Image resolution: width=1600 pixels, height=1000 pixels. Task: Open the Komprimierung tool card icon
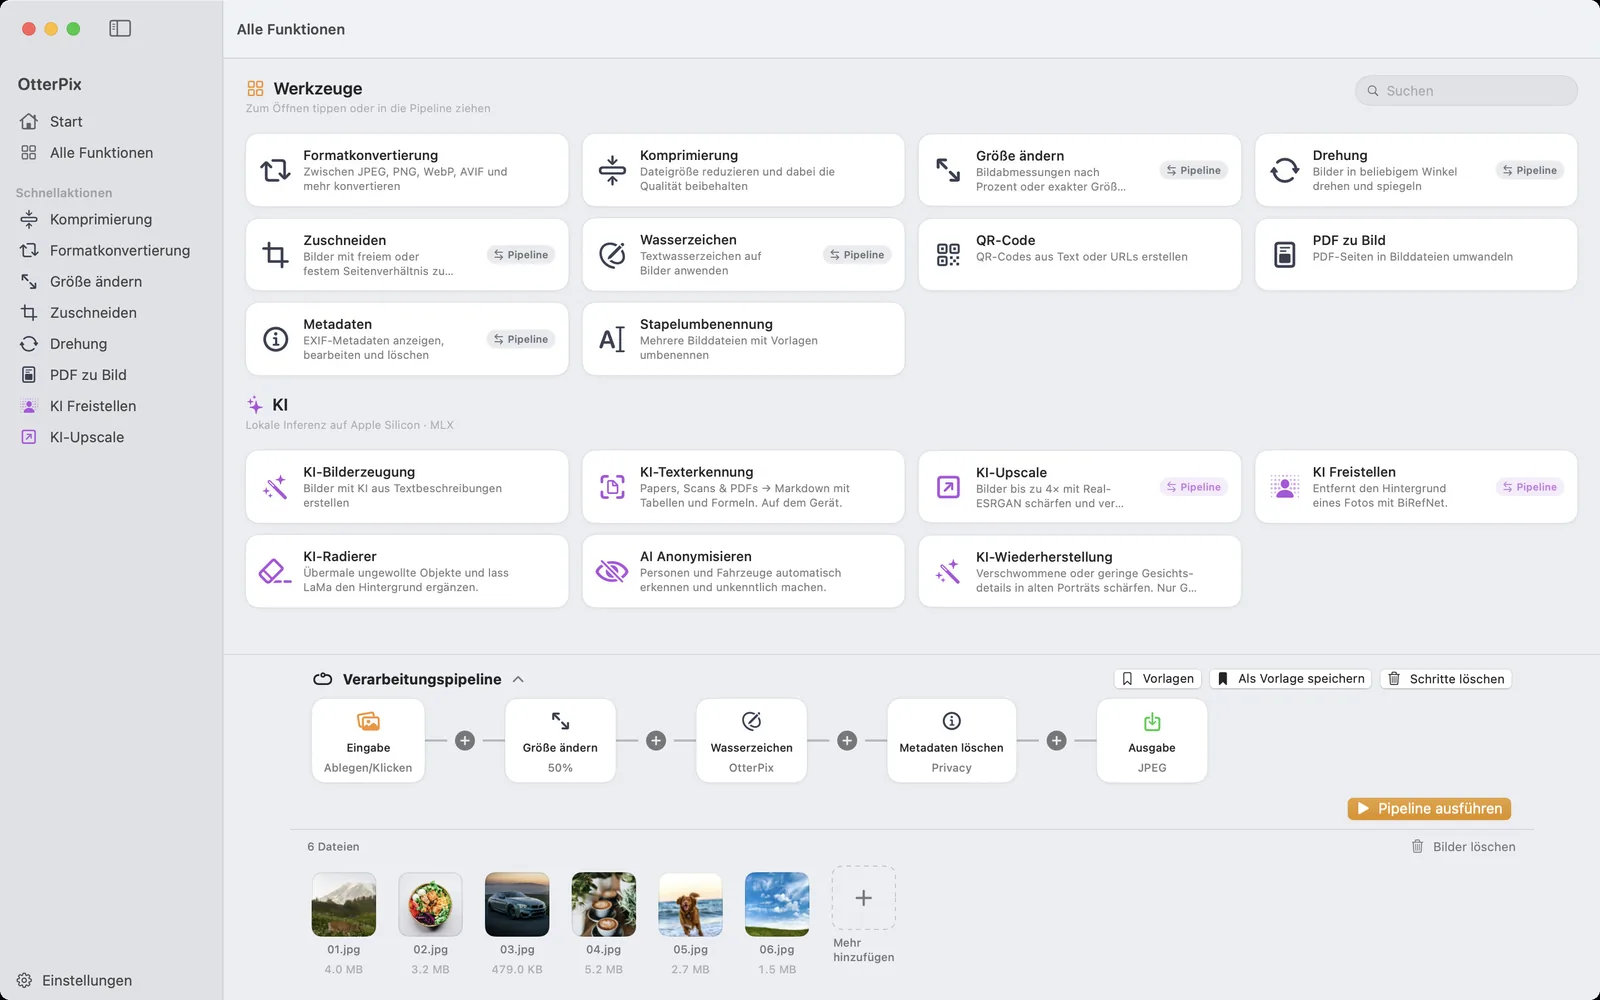click(612, 171)
